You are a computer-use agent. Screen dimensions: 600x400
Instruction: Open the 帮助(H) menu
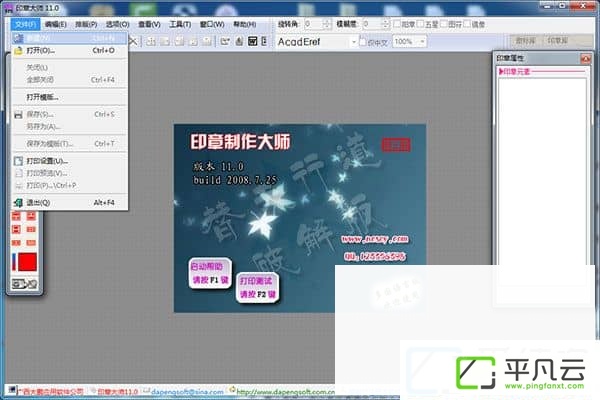tap(245, 24)
